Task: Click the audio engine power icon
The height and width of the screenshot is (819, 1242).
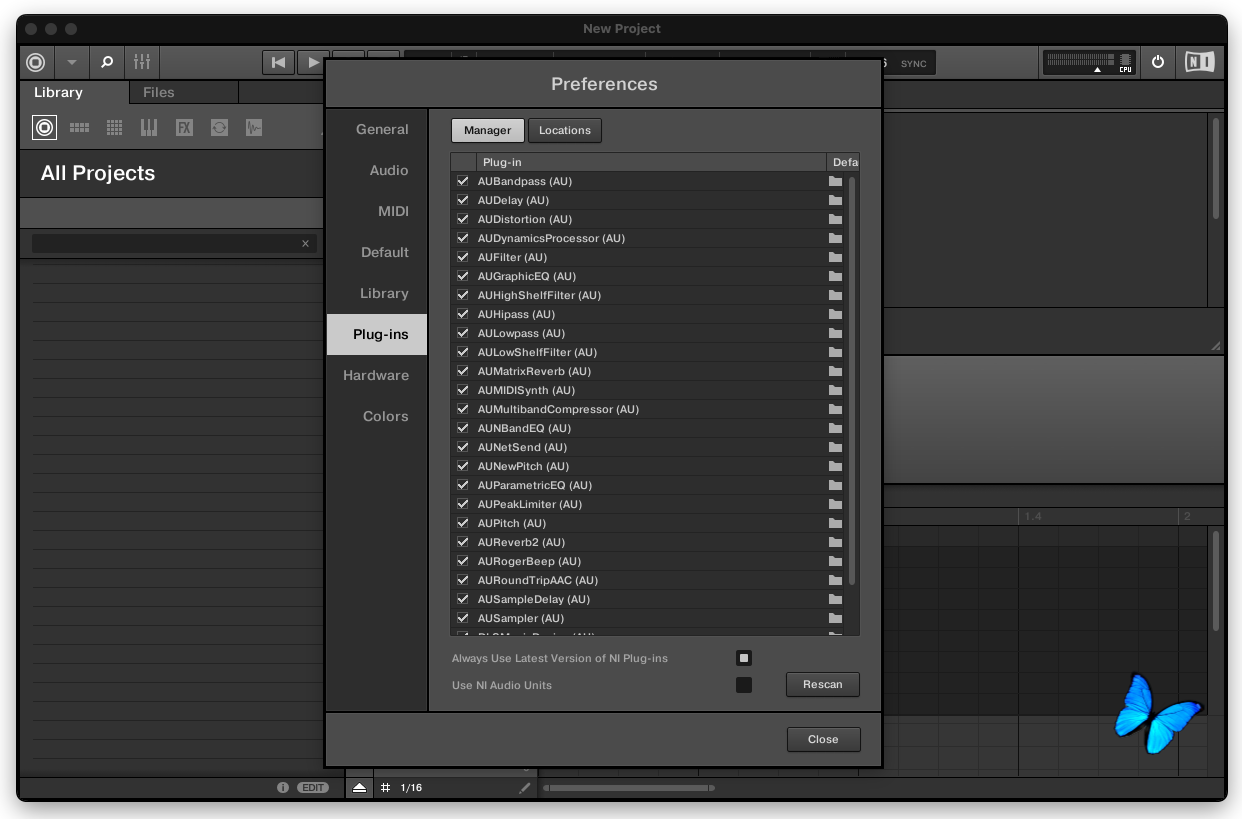Action: pos(1158,62)
